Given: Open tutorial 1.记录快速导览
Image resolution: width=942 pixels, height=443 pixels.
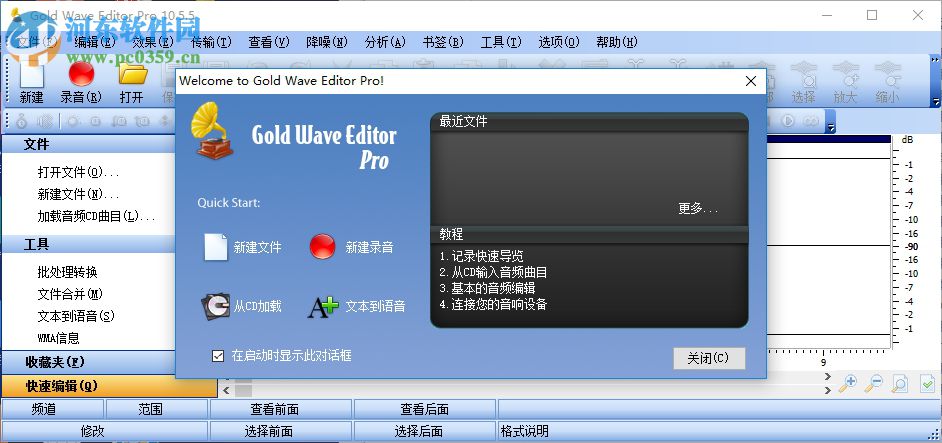Looking at the screenshot, I should (x=481, y=256).
